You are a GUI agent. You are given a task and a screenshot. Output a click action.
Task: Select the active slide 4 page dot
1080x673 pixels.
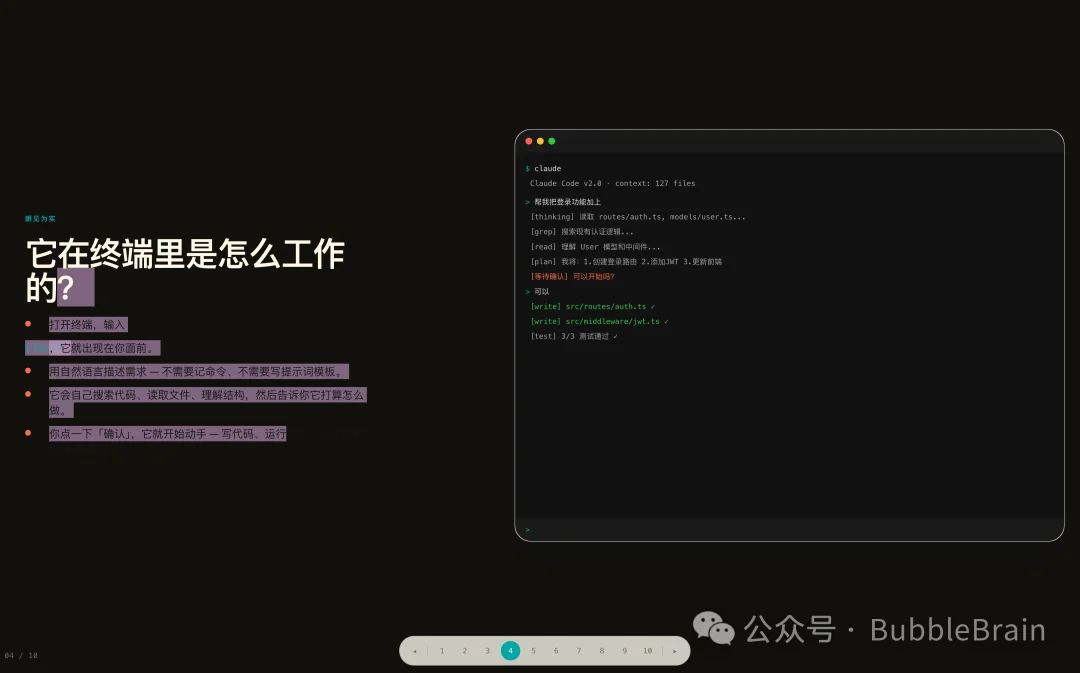[510, 651]
